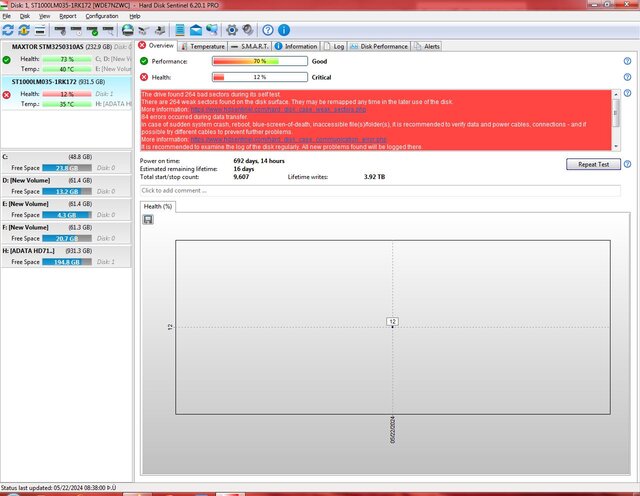Open the Disk Performance tab
640x496 pixels.
[x=379, y=46]
